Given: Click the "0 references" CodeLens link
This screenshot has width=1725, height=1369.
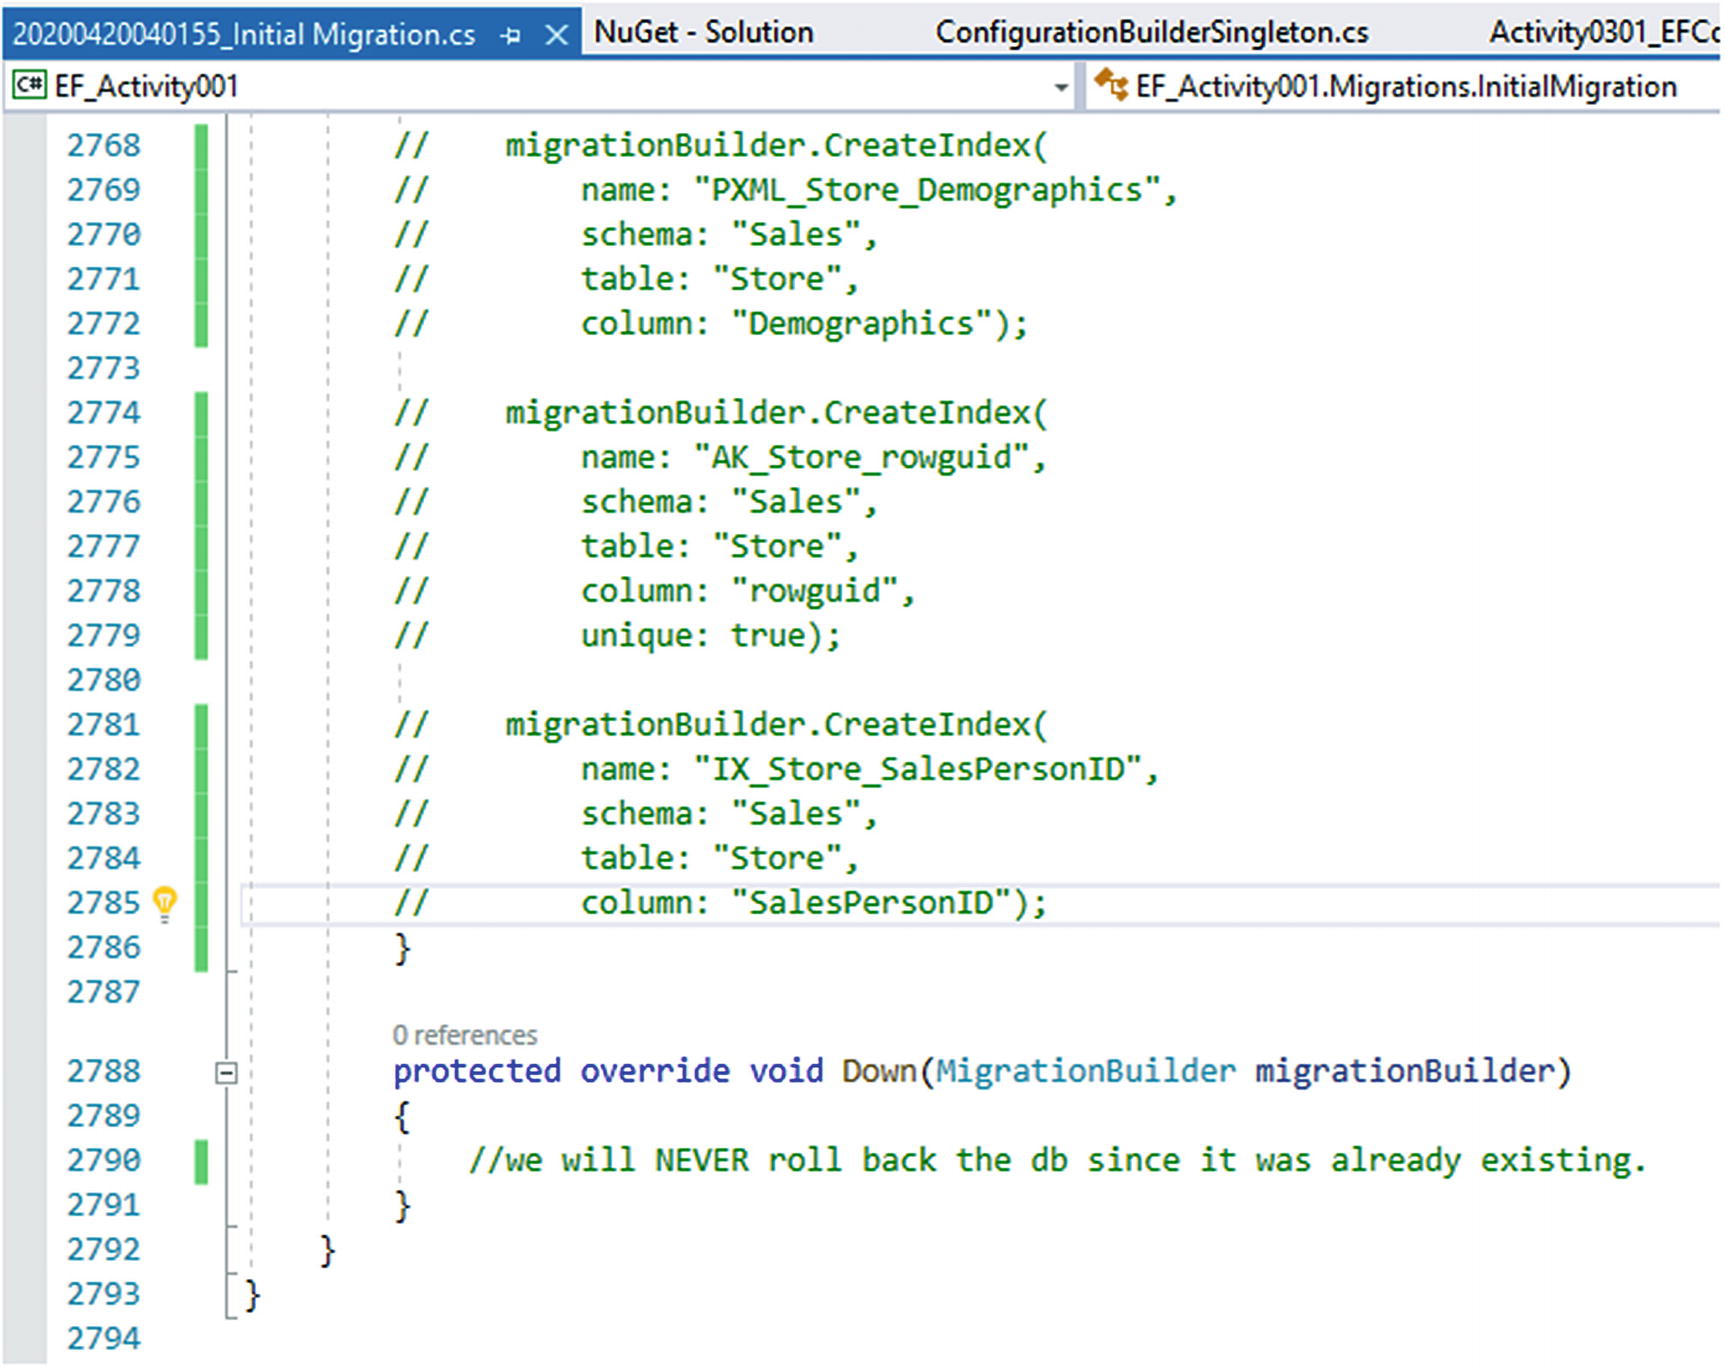Looking at the screenshot, I should pyautogui.click(x=464, y=1035).
